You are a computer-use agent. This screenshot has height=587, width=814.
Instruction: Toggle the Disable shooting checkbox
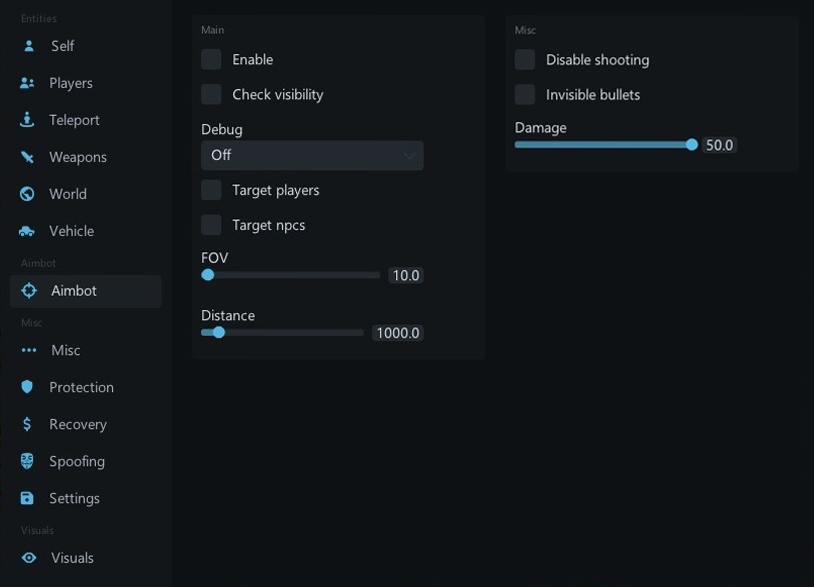click(x=525, y=60)
